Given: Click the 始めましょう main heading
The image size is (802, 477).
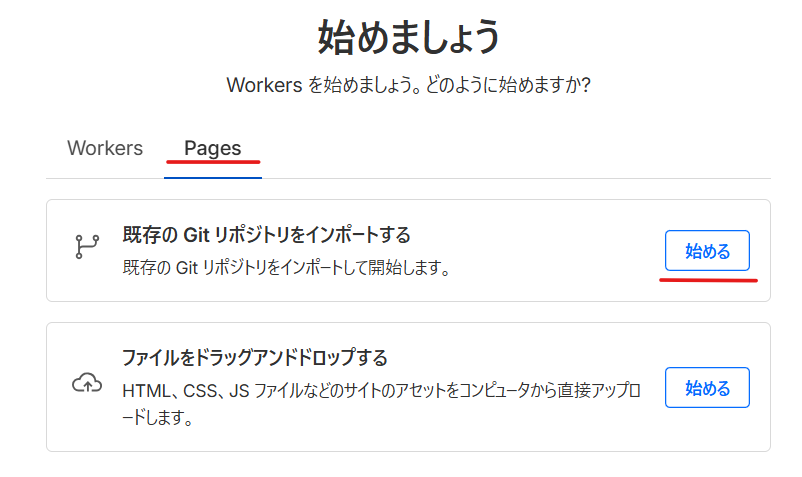Looking at the screenshot, I should pyautogui.click(x=408, y=38).
